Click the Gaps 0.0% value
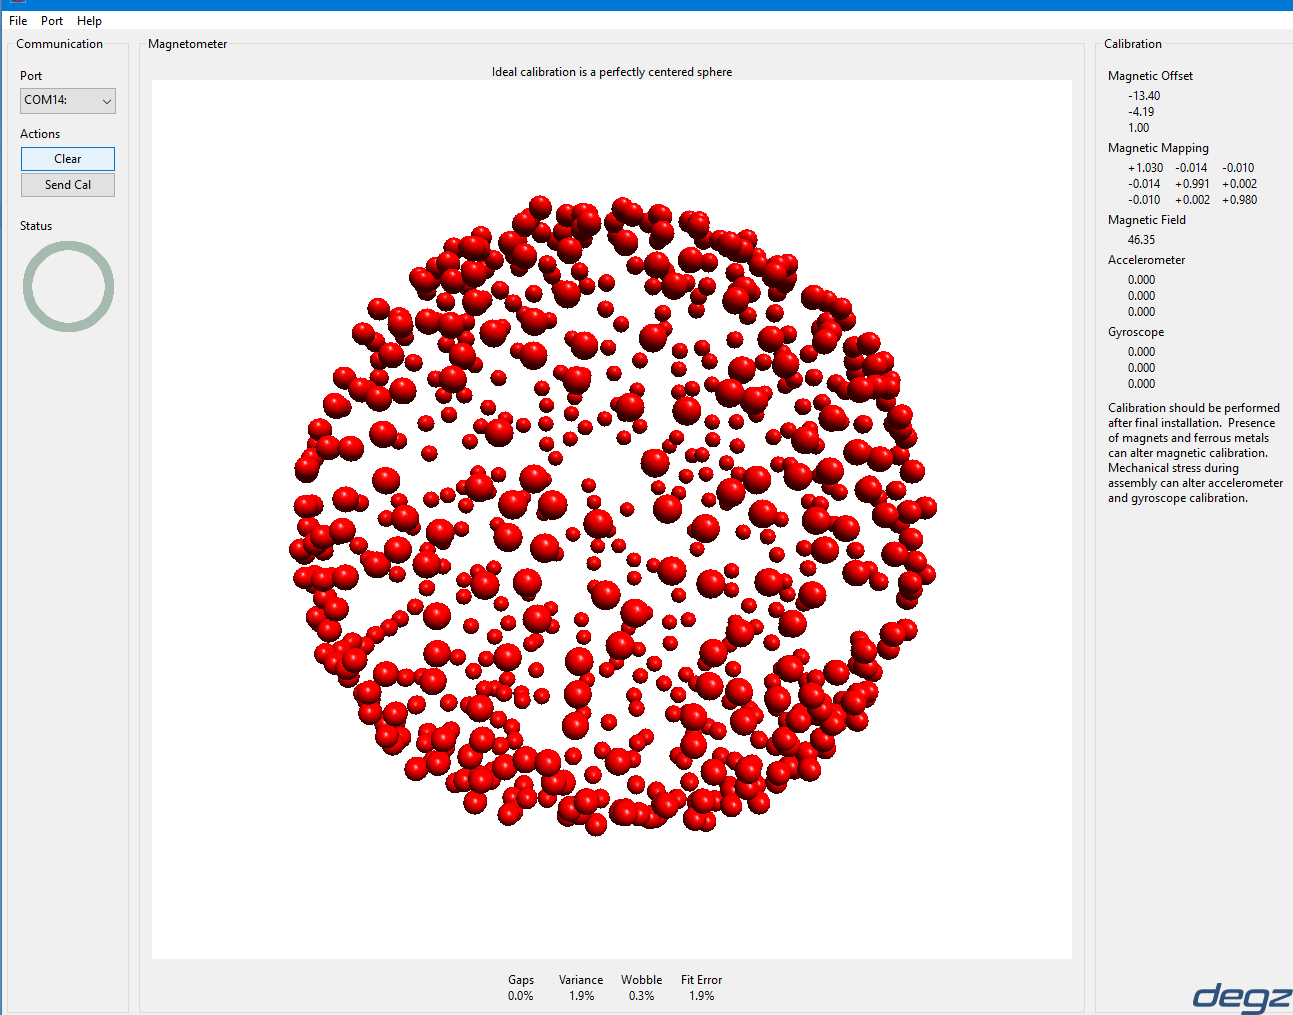 coord(521,996)
